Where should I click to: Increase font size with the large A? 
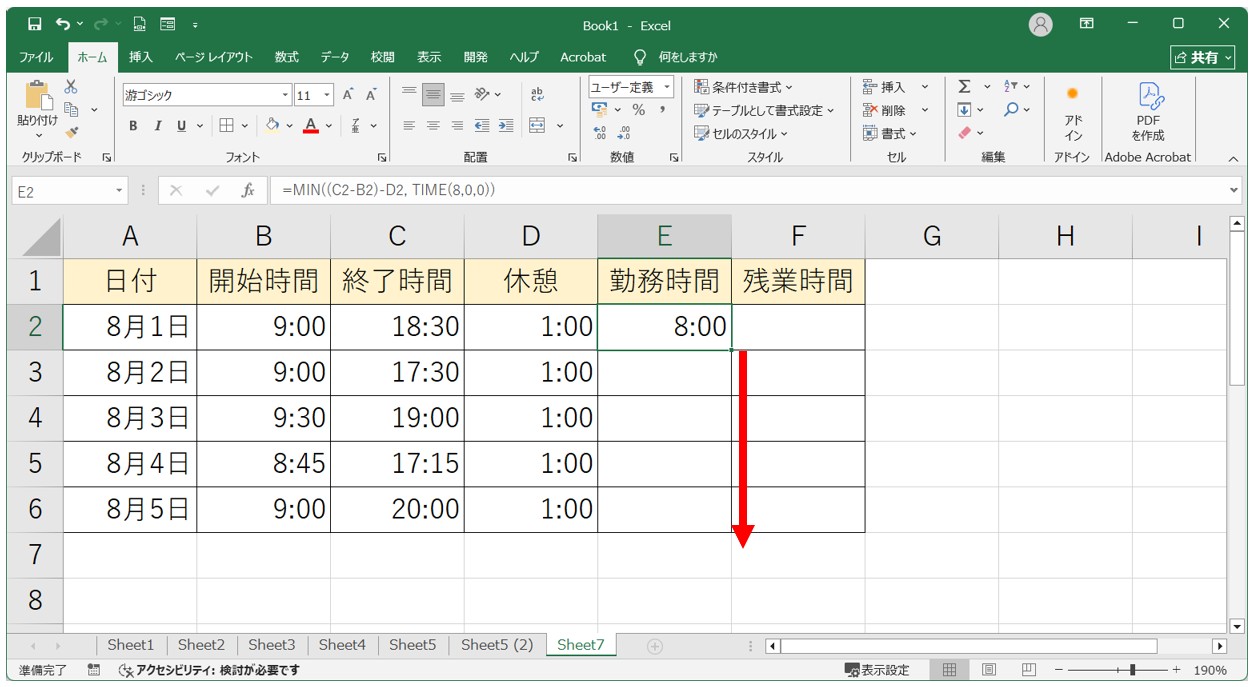tap(348, 95)
